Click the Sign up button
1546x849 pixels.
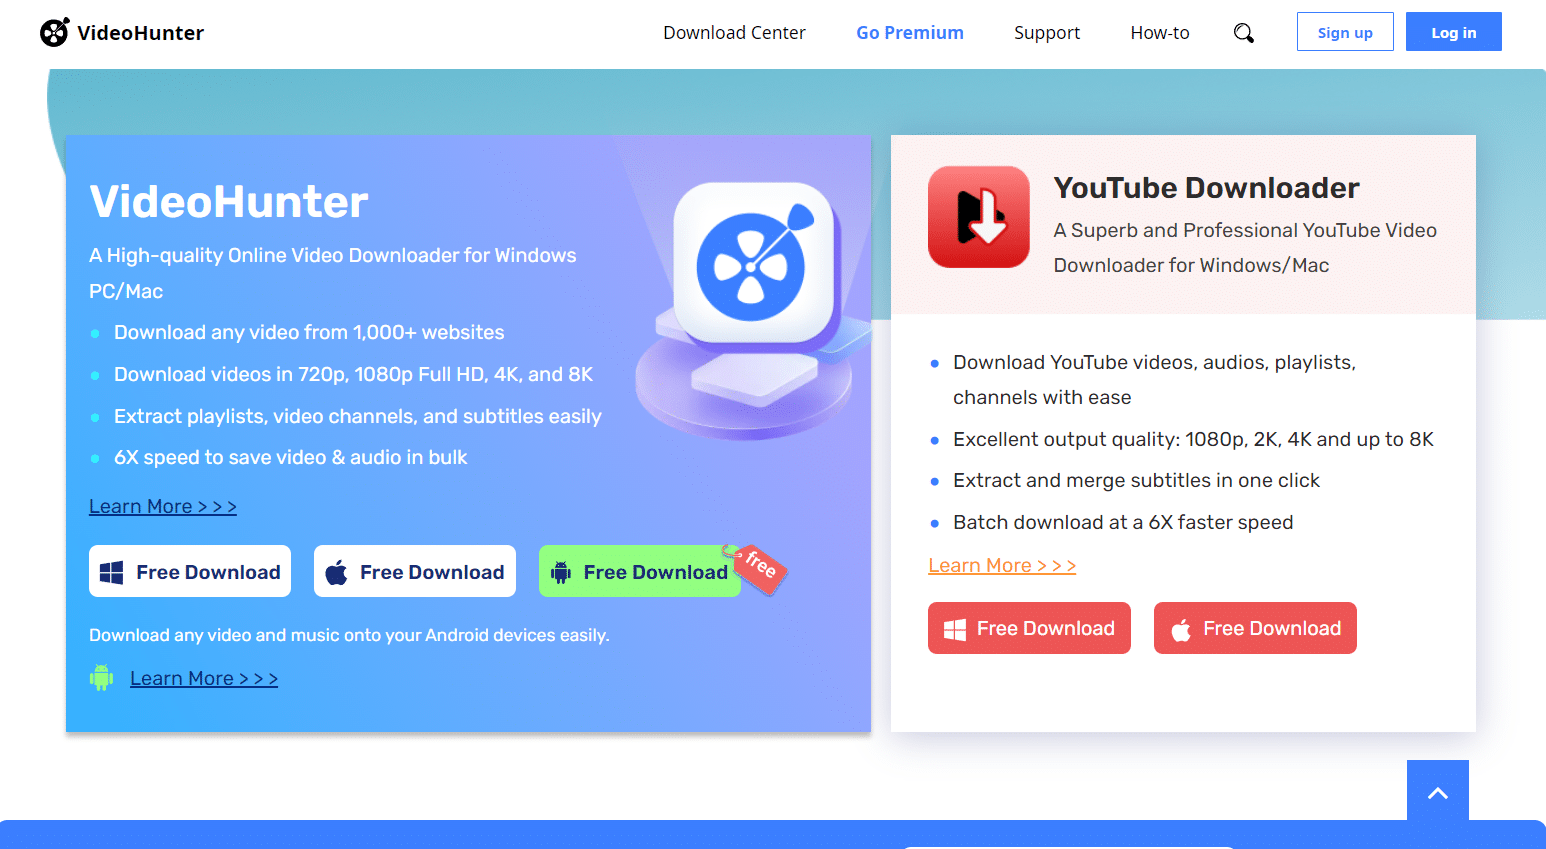pyautogui.click(x=1345, y=32)
